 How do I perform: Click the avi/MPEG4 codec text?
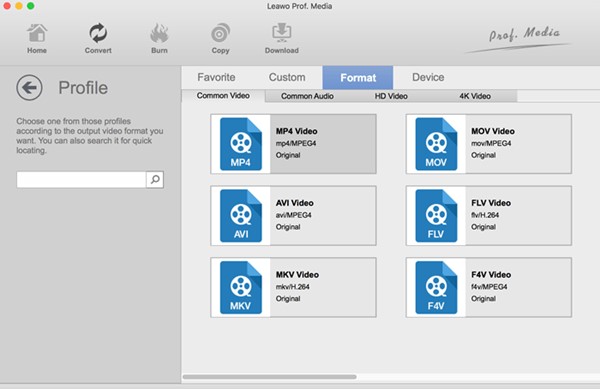[293, 215]
